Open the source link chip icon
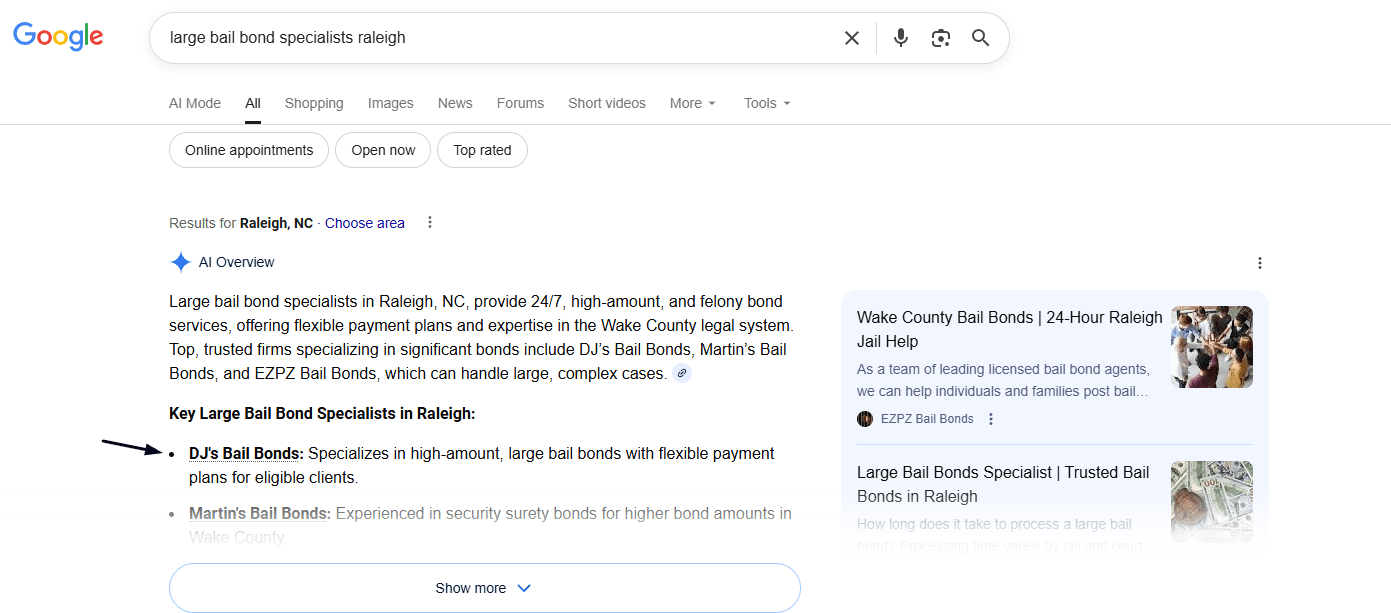1391x613 pixels. pos(682,373)
